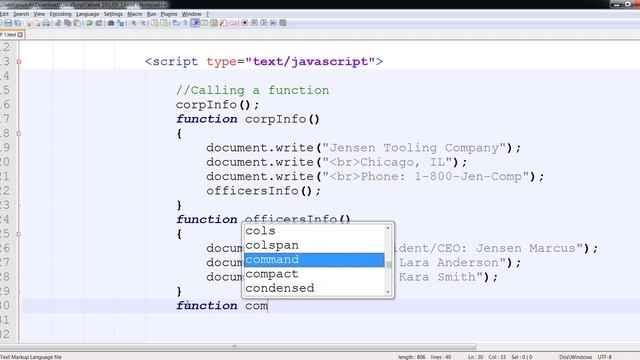The height and width of the screenshot is (360, 640).
Task: Open the Settings menu
Action: [113, 14]
